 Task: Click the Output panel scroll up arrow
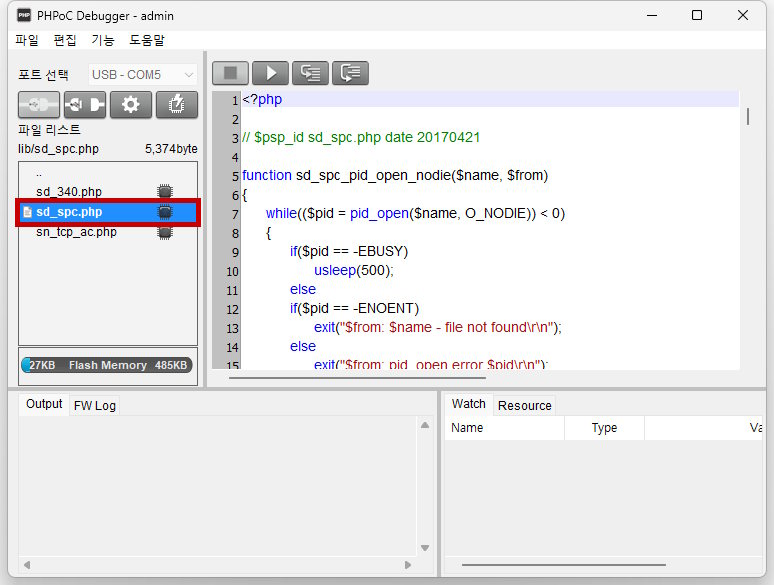coord(425,425)
